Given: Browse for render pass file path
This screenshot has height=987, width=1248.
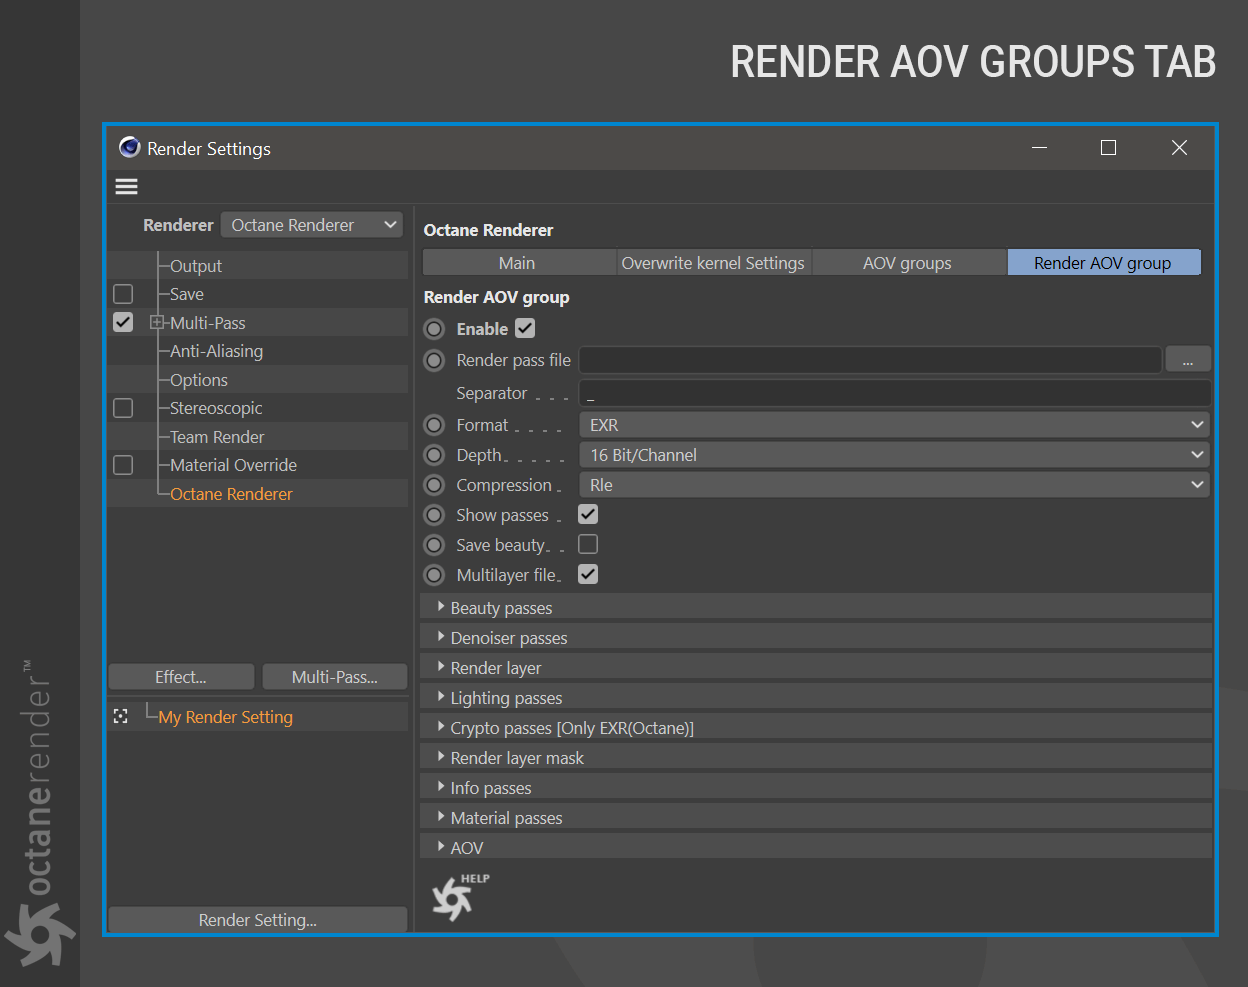Looking at the screenshot, I should click(x=1188, y=360).
